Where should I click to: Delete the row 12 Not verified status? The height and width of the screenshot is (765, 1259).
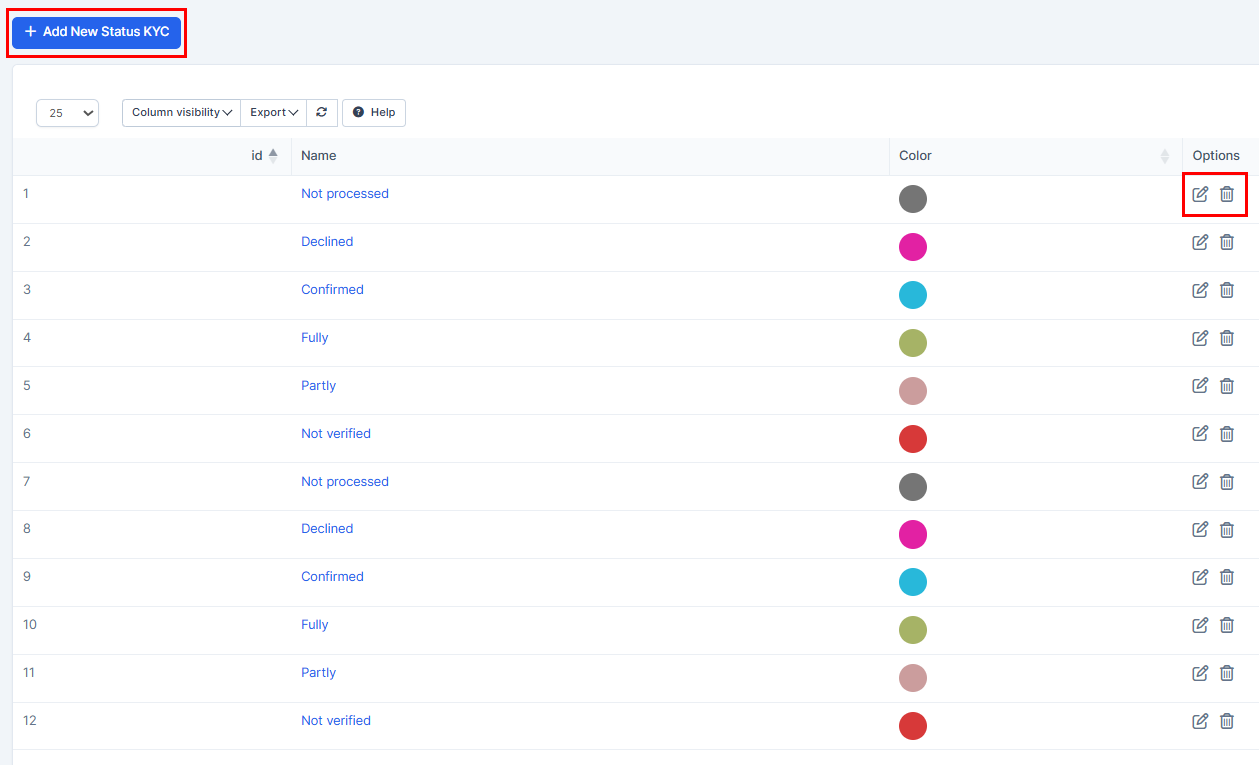click(x=1227, y=721)
